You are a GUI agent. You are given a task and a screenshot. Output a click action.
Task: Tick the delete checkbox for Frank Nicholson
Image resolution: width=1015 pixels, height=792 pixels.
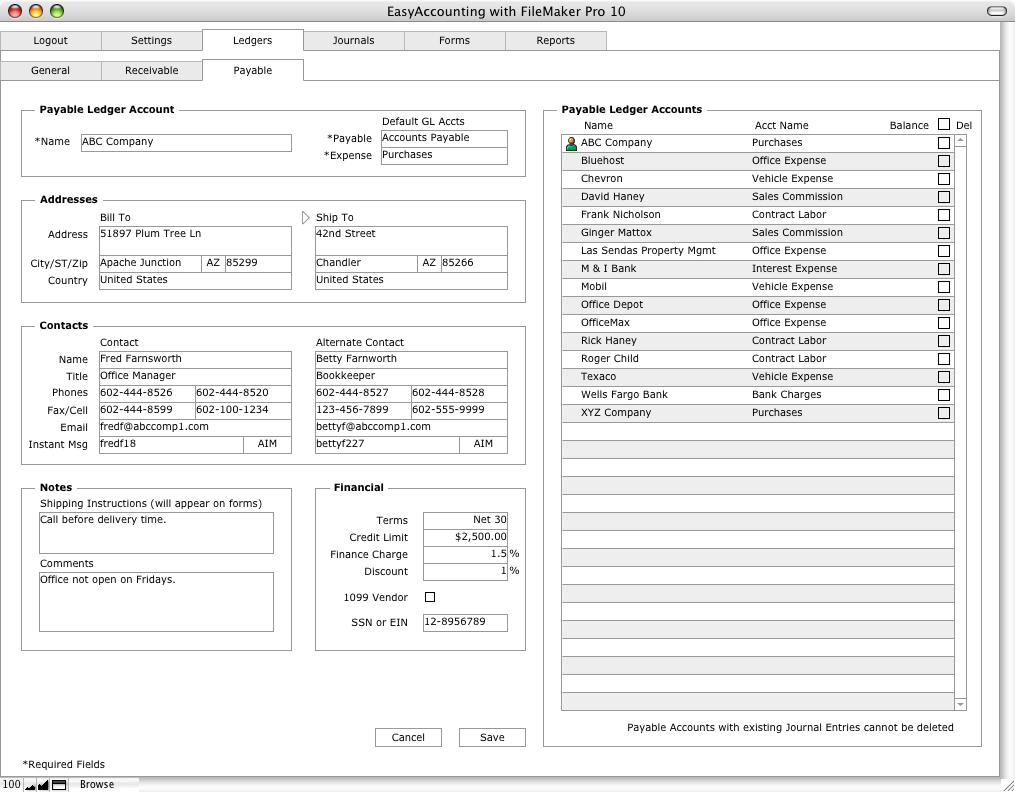[x=944, y=215]
